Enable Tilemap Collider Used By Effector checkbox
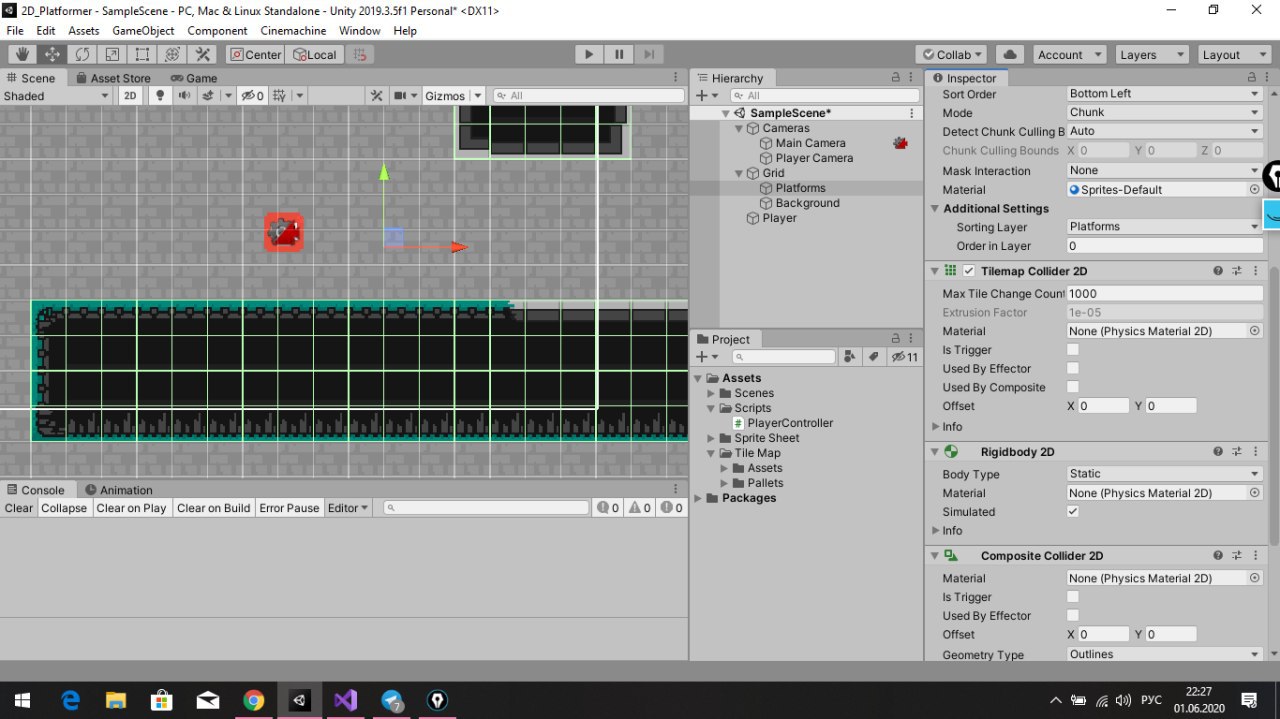This screenshot has height=719, width=1280. coord(1073,369)
